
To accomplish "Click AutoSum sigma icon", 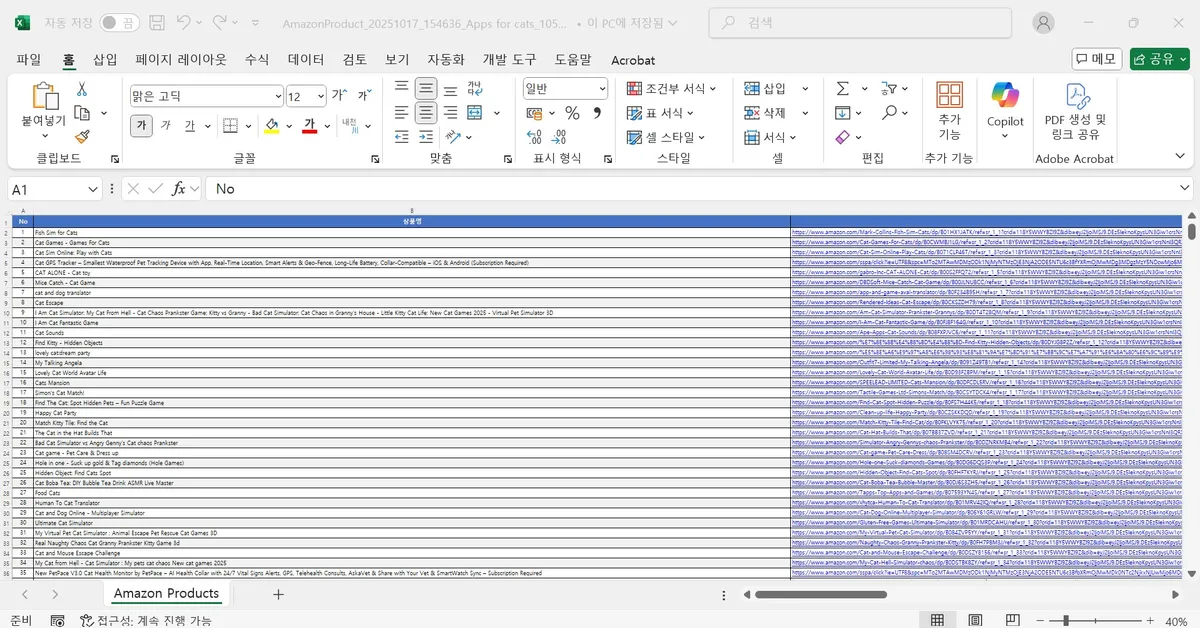I will (x=843, y=88).
